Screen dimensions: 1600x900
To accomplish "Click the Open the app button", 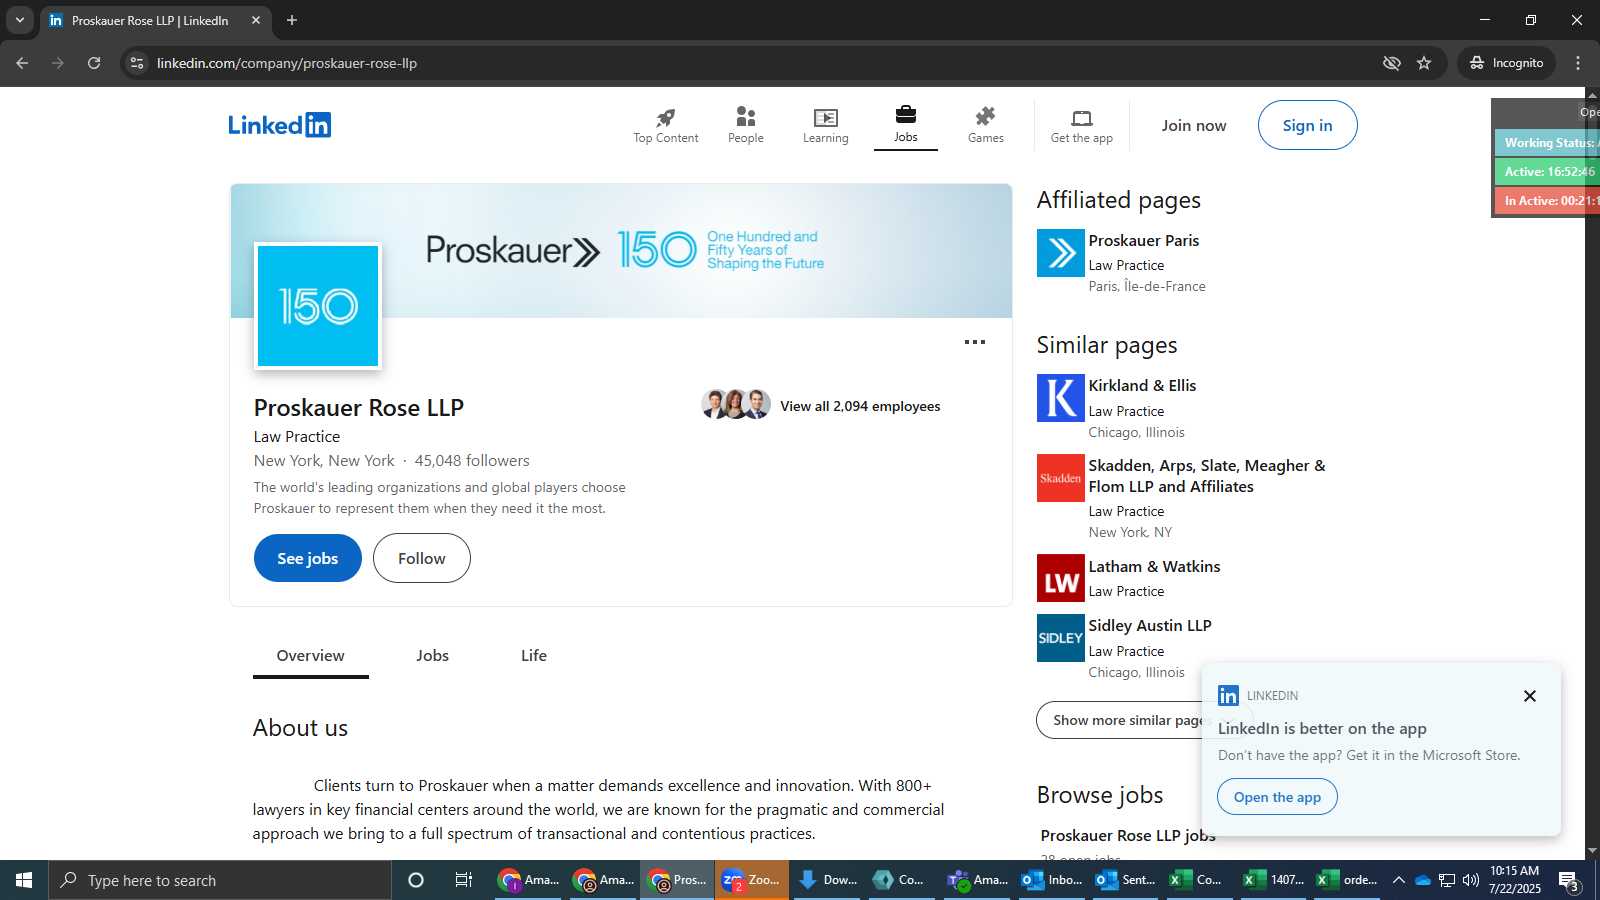I will pyautogui.click(x=1277, y=797).
